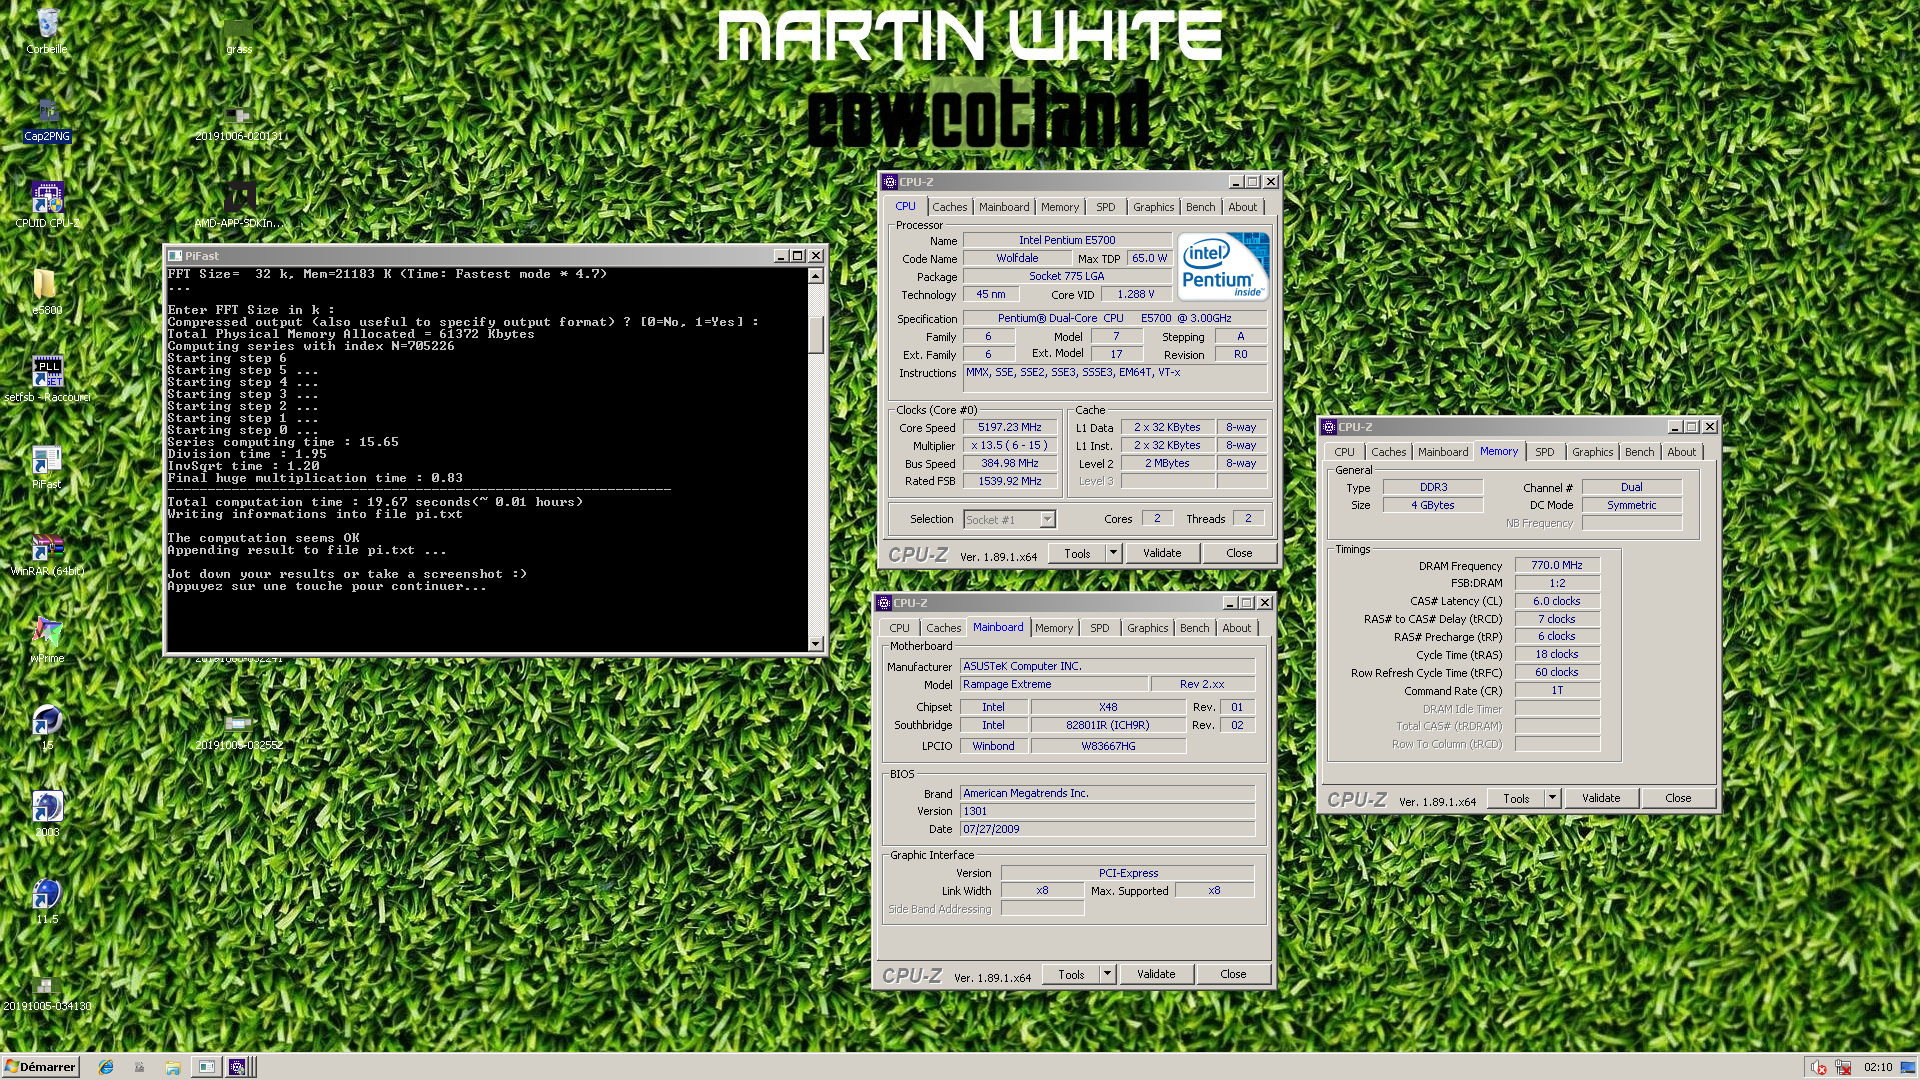The height and width of the screenshot is (1080, 1920).
Task: Open About tab in Memory CPU-Z window
Action: point(1681,452)
